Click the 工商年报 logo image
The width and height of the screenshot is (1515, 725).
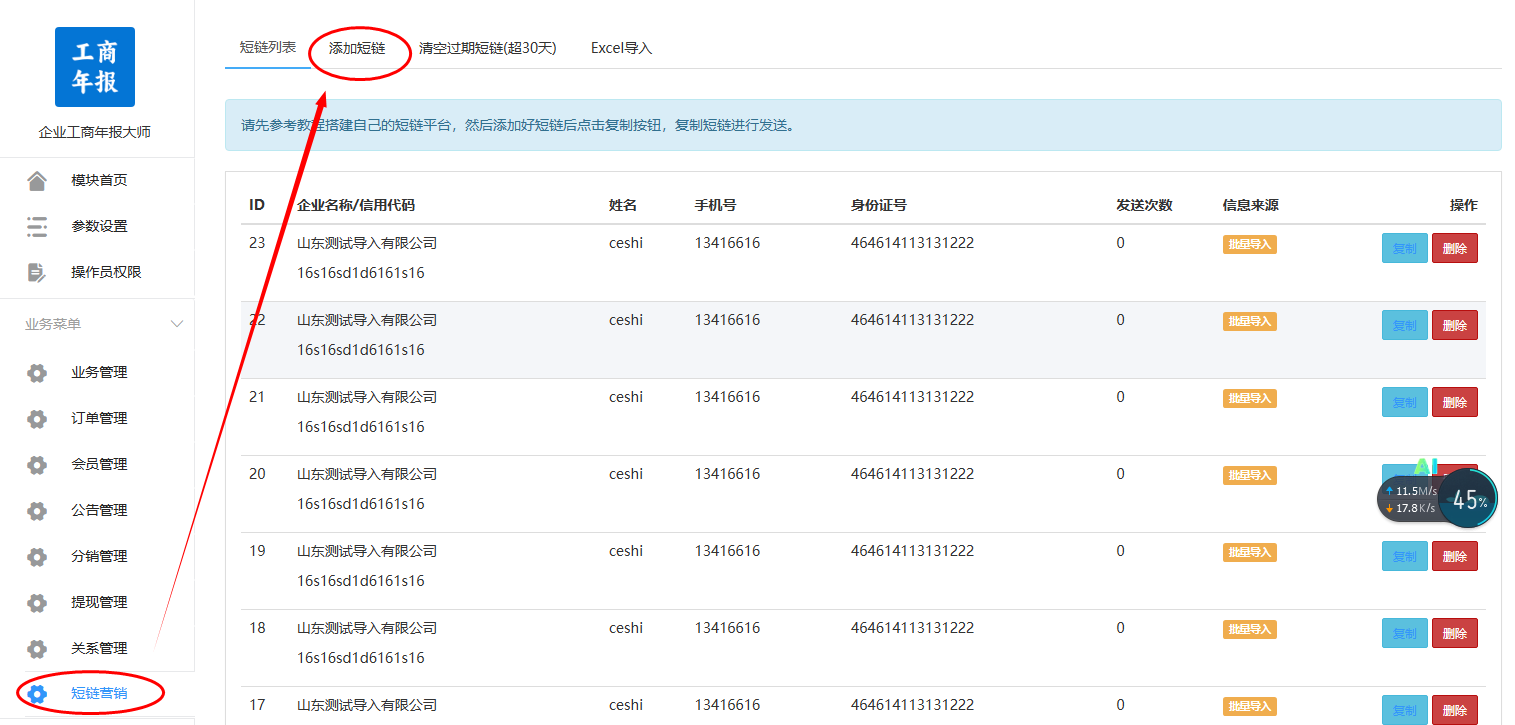coord(95,67)
